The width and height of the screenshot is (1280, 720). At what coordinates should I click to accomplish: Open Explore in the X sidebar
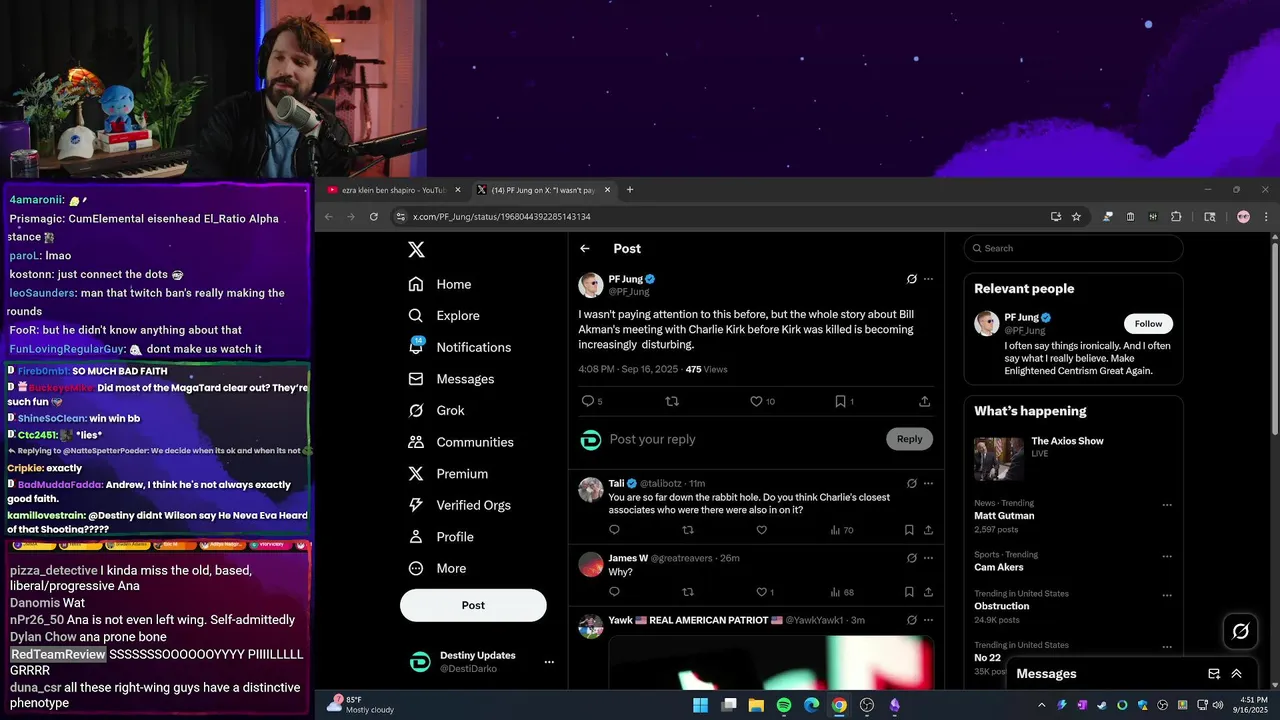point(444,315)
